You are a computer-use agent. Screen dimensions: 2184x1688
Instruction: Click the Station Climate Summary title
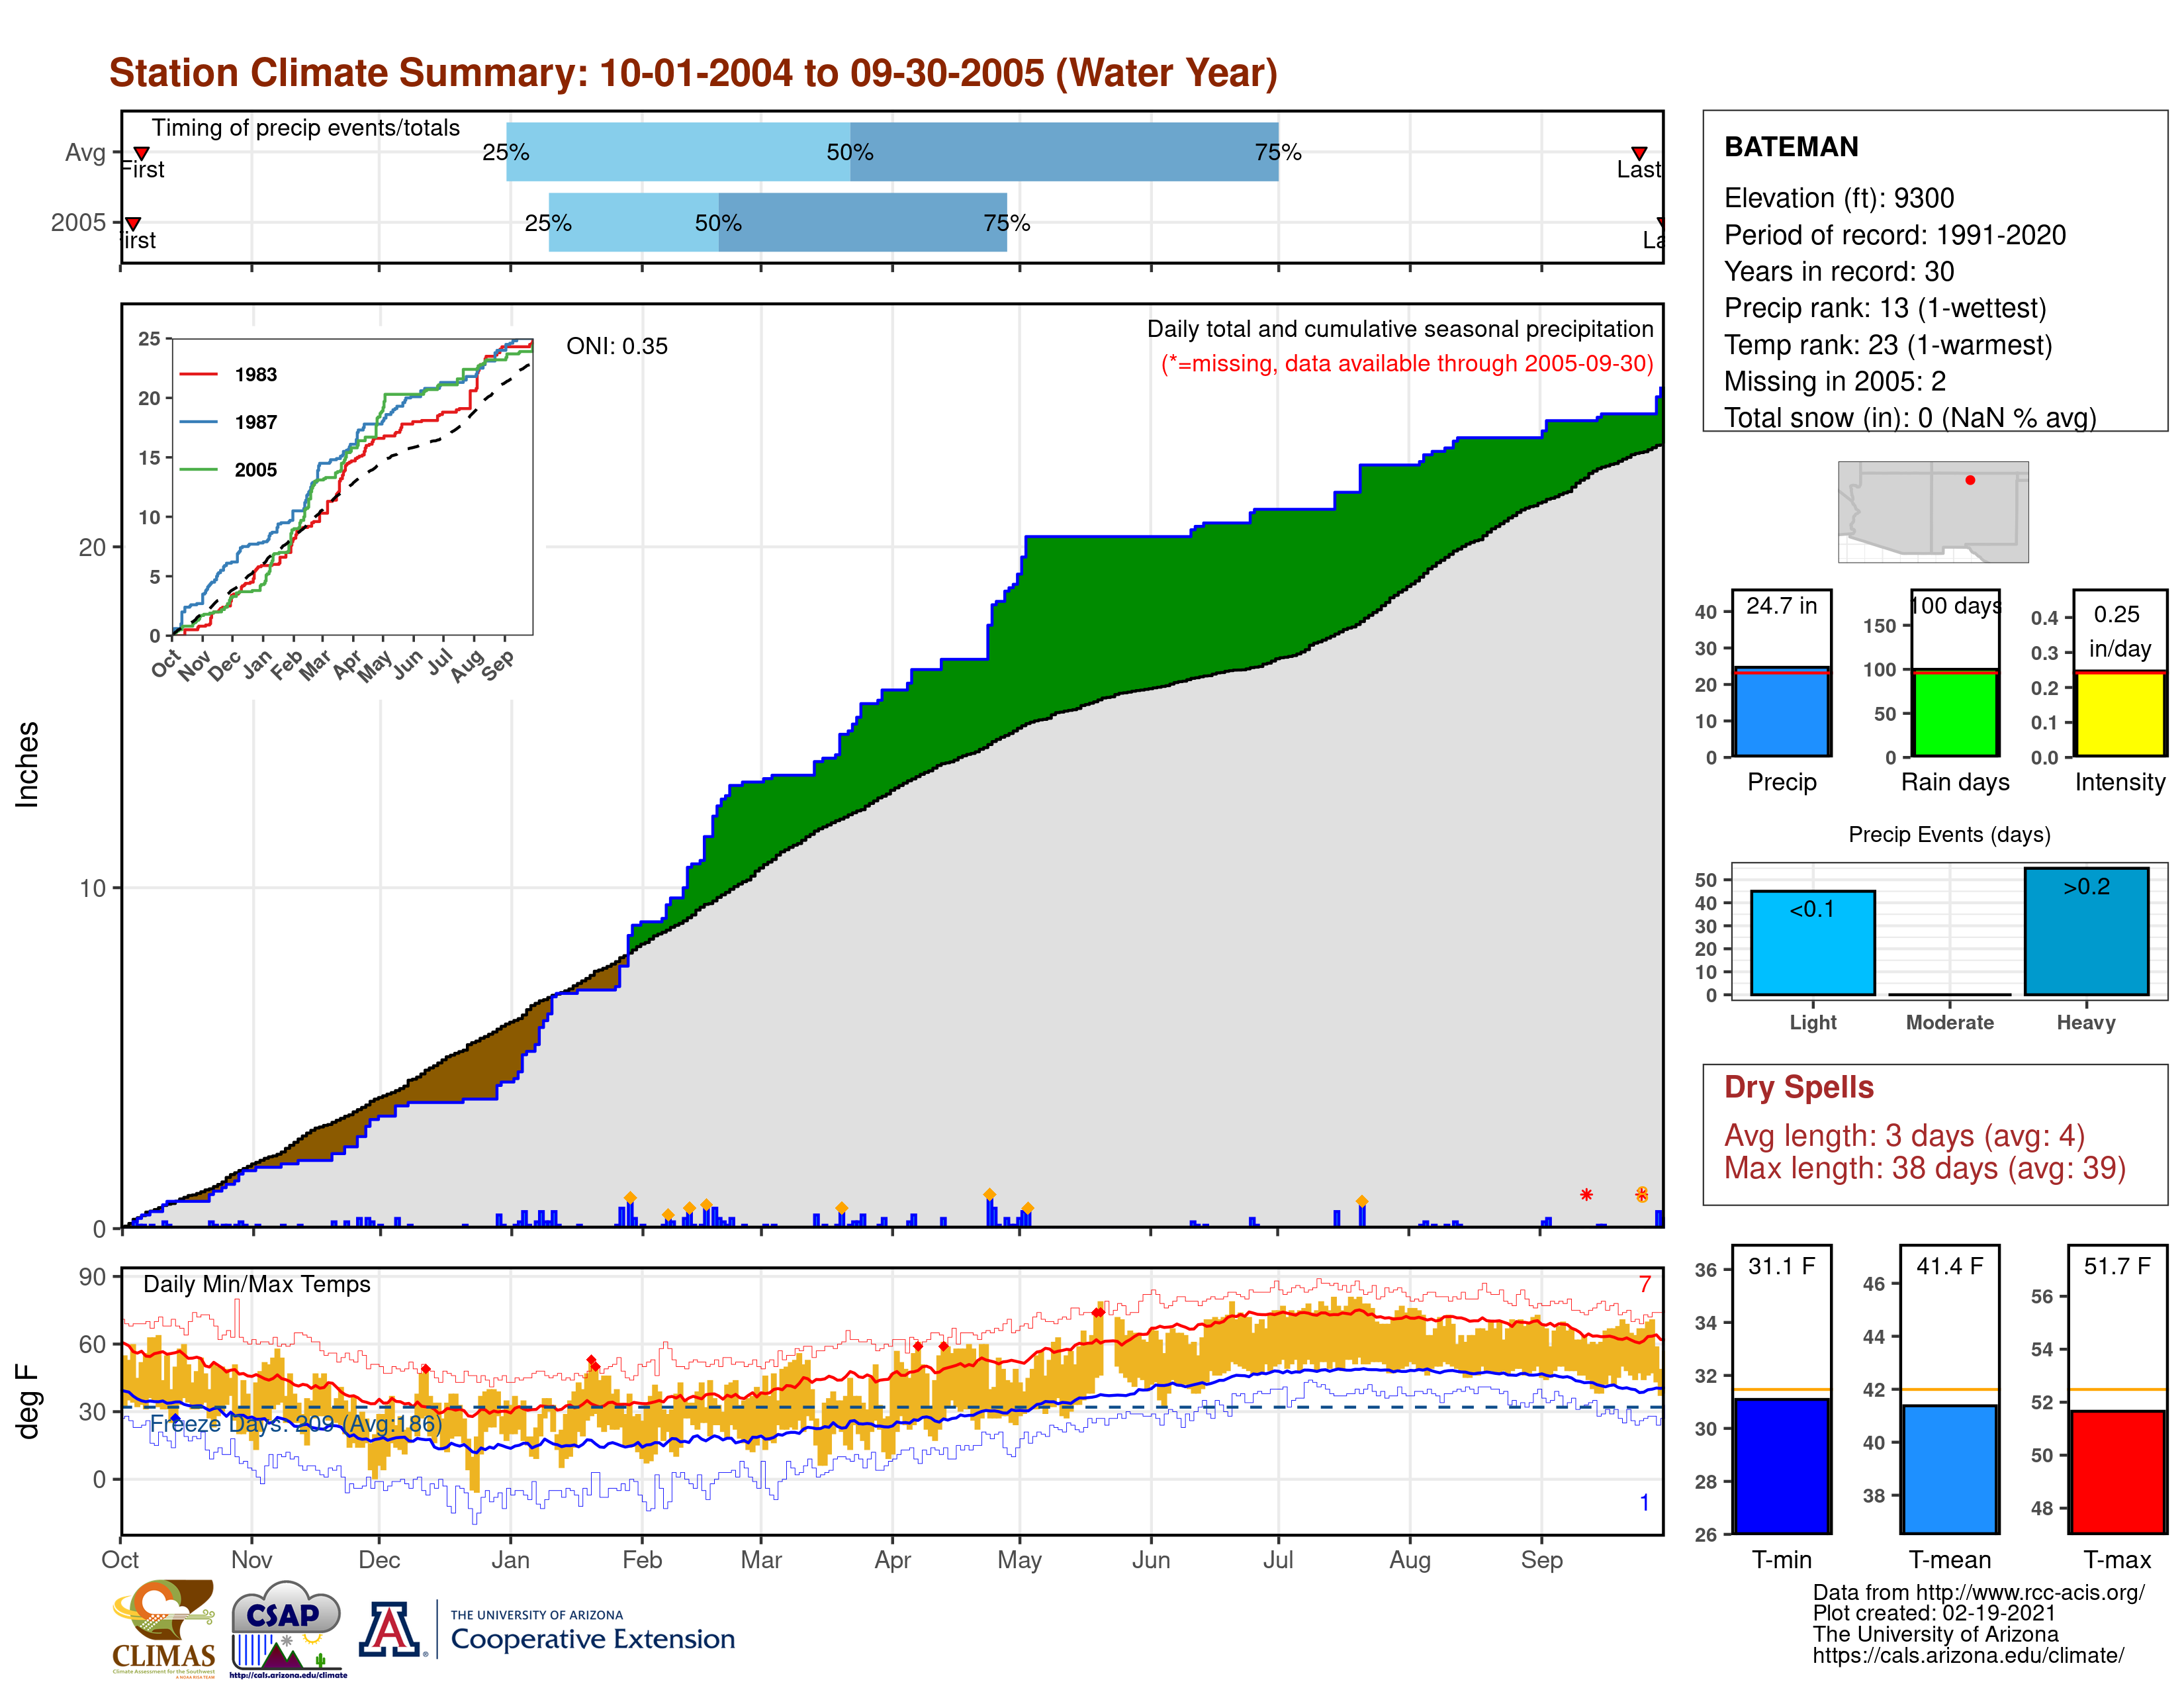click(x=693, y=73)
